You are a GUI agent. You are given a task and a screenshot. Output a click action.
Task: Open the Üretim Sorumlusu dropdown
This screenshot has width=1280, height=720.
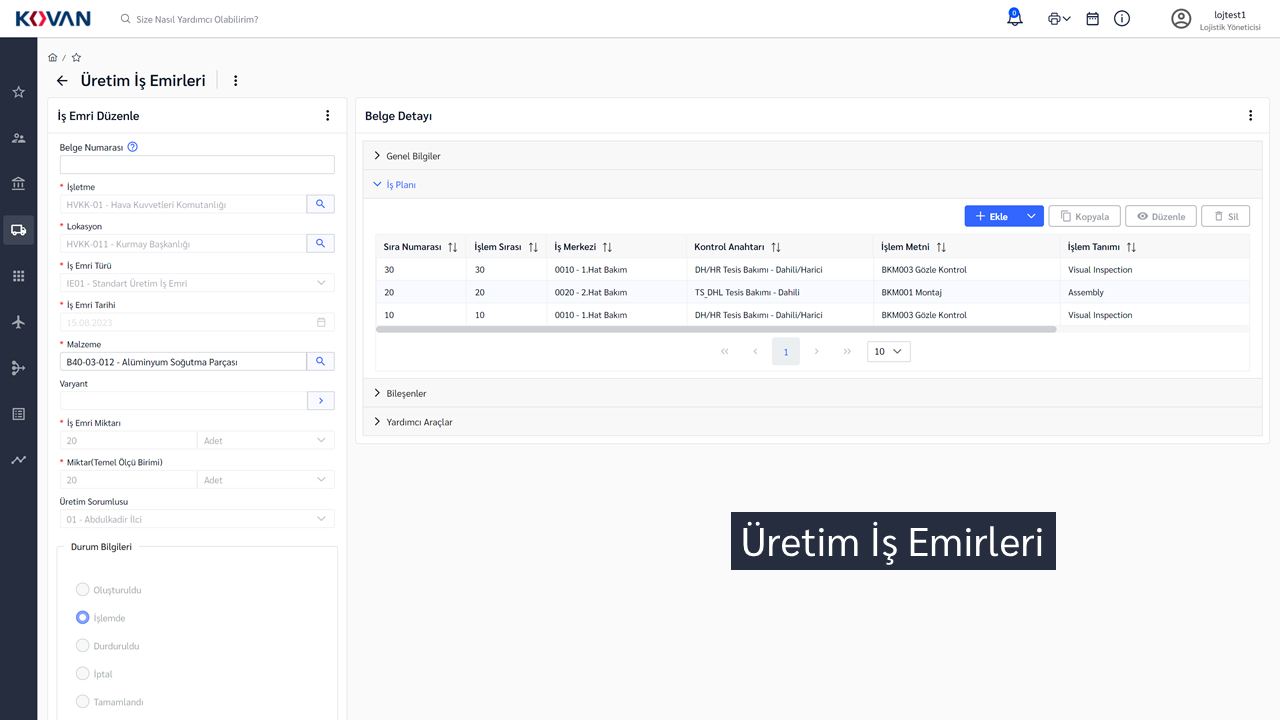197,519
